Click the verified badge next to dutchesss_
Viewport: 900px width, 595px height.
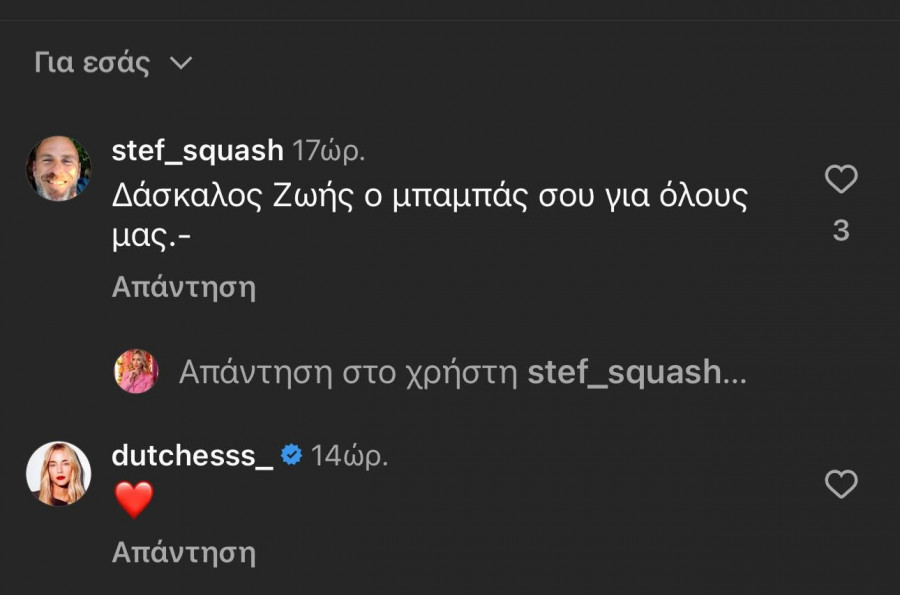[x=291, y=454]
